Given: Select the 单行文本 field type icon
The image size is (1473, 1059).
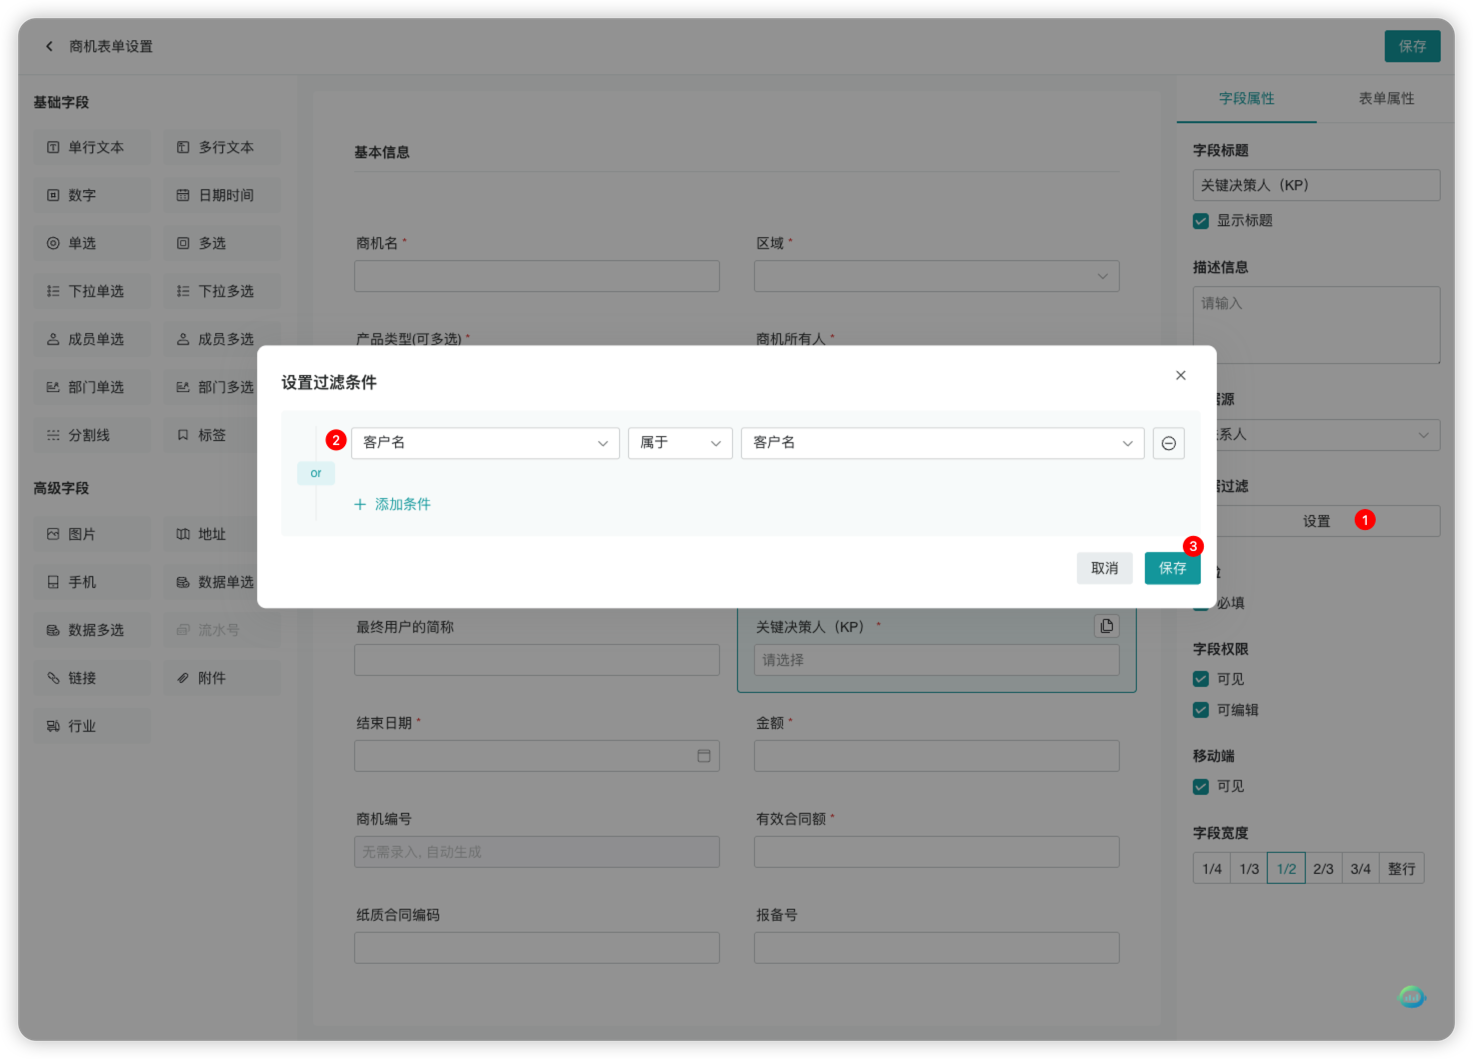Looking at the screenshot, I should tap(91, 147).
